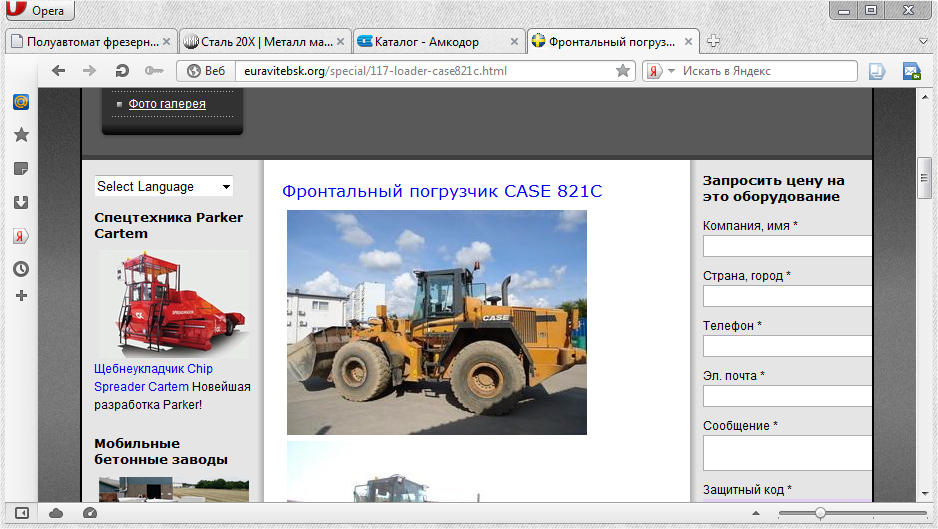Select the 'Фронтальный погруз...' tab
This screenshot has width=938, height=529.
coord(613,42)
